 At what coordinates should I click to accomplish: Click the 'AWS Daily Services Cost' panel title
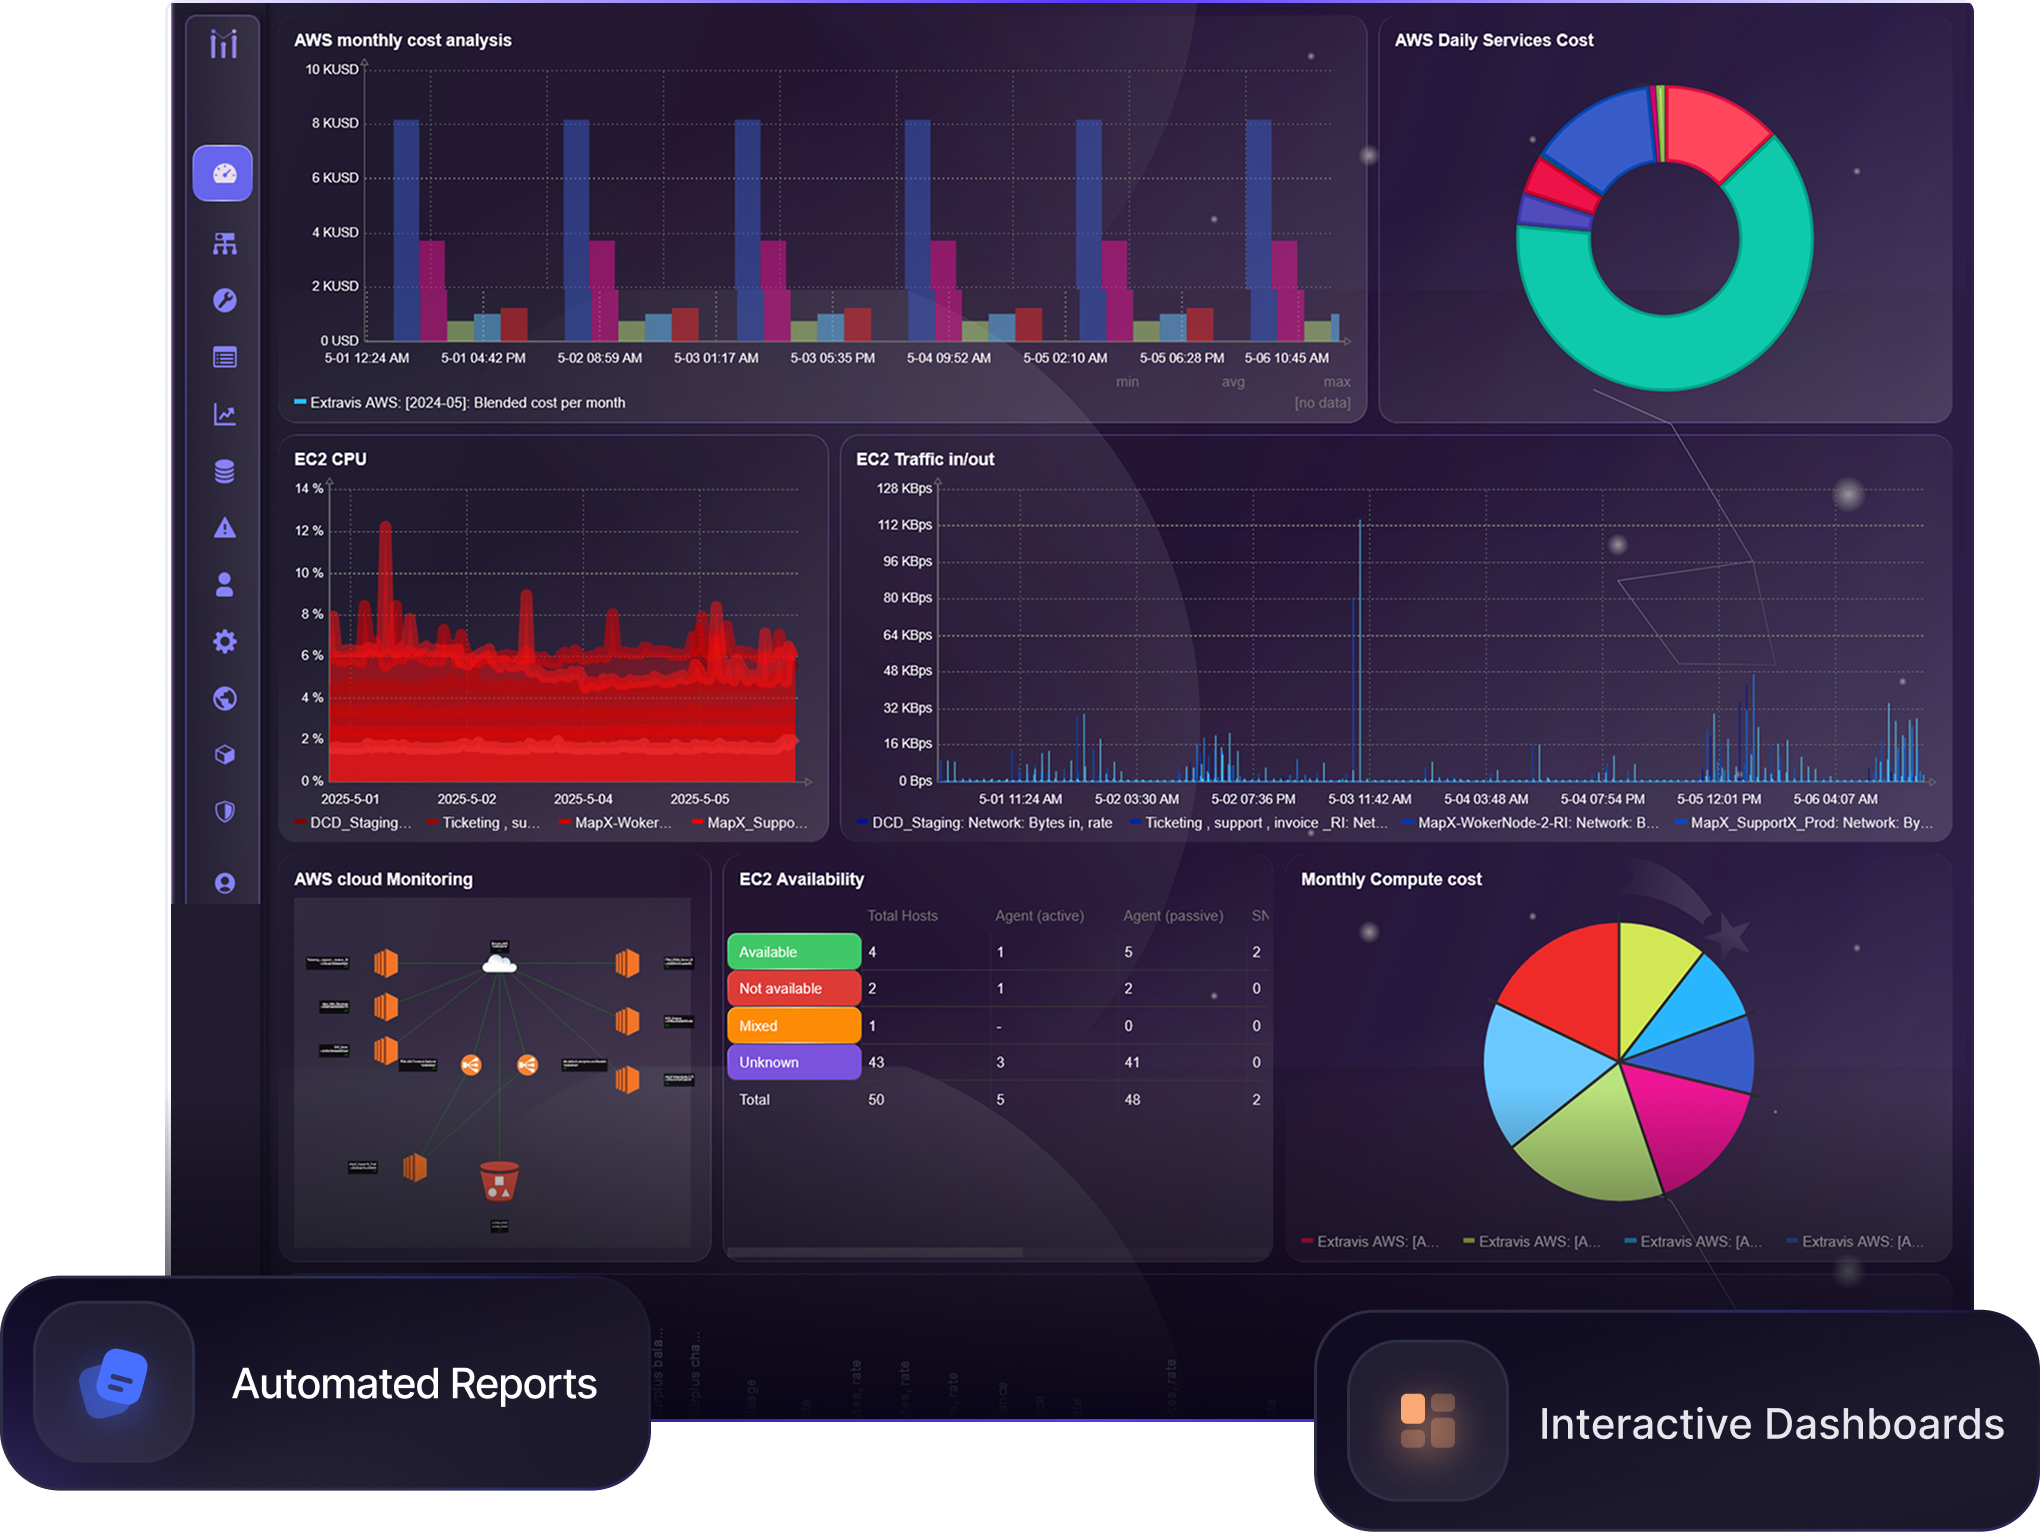[x=1494, y=40]
